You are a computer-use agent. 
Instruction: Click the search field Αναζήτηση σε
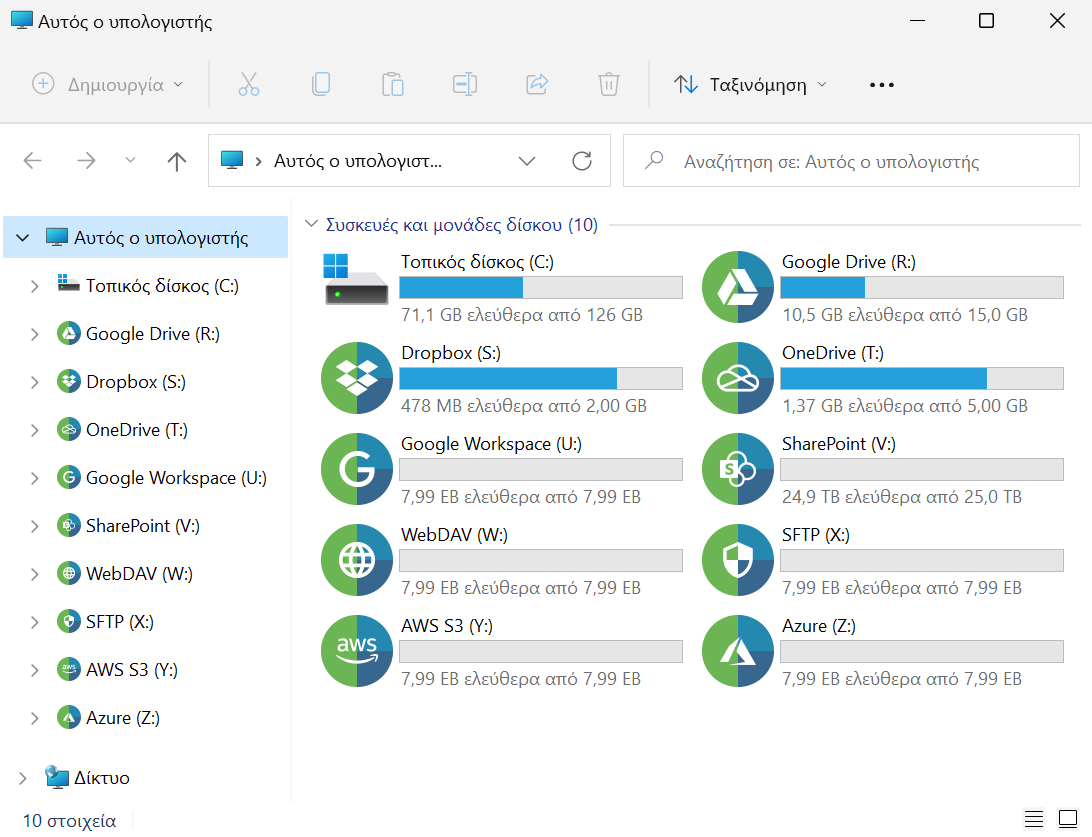(x=851, y=161)
